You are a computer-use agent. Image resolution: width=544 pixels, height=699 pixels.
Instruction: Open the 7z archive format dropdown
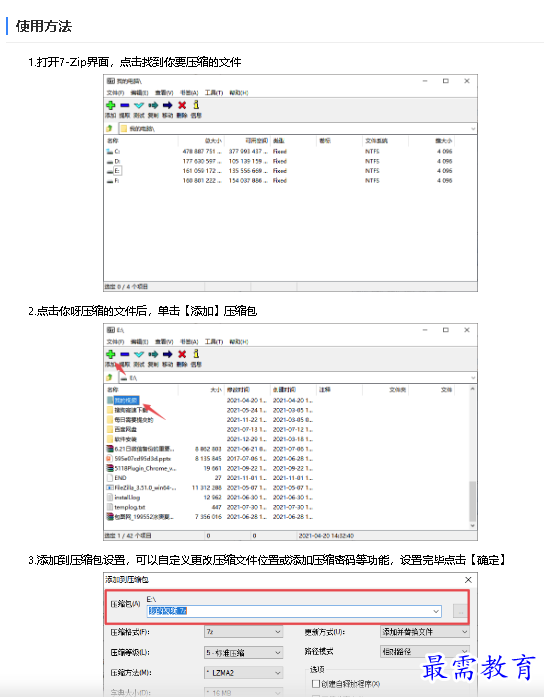pos(243,632)
